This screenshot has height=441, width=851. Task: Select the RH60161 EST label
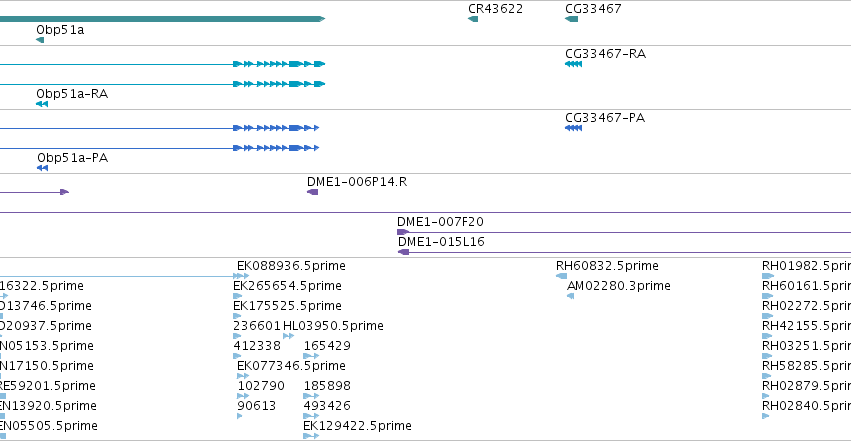pyautogui.click(x=806, y=286)
